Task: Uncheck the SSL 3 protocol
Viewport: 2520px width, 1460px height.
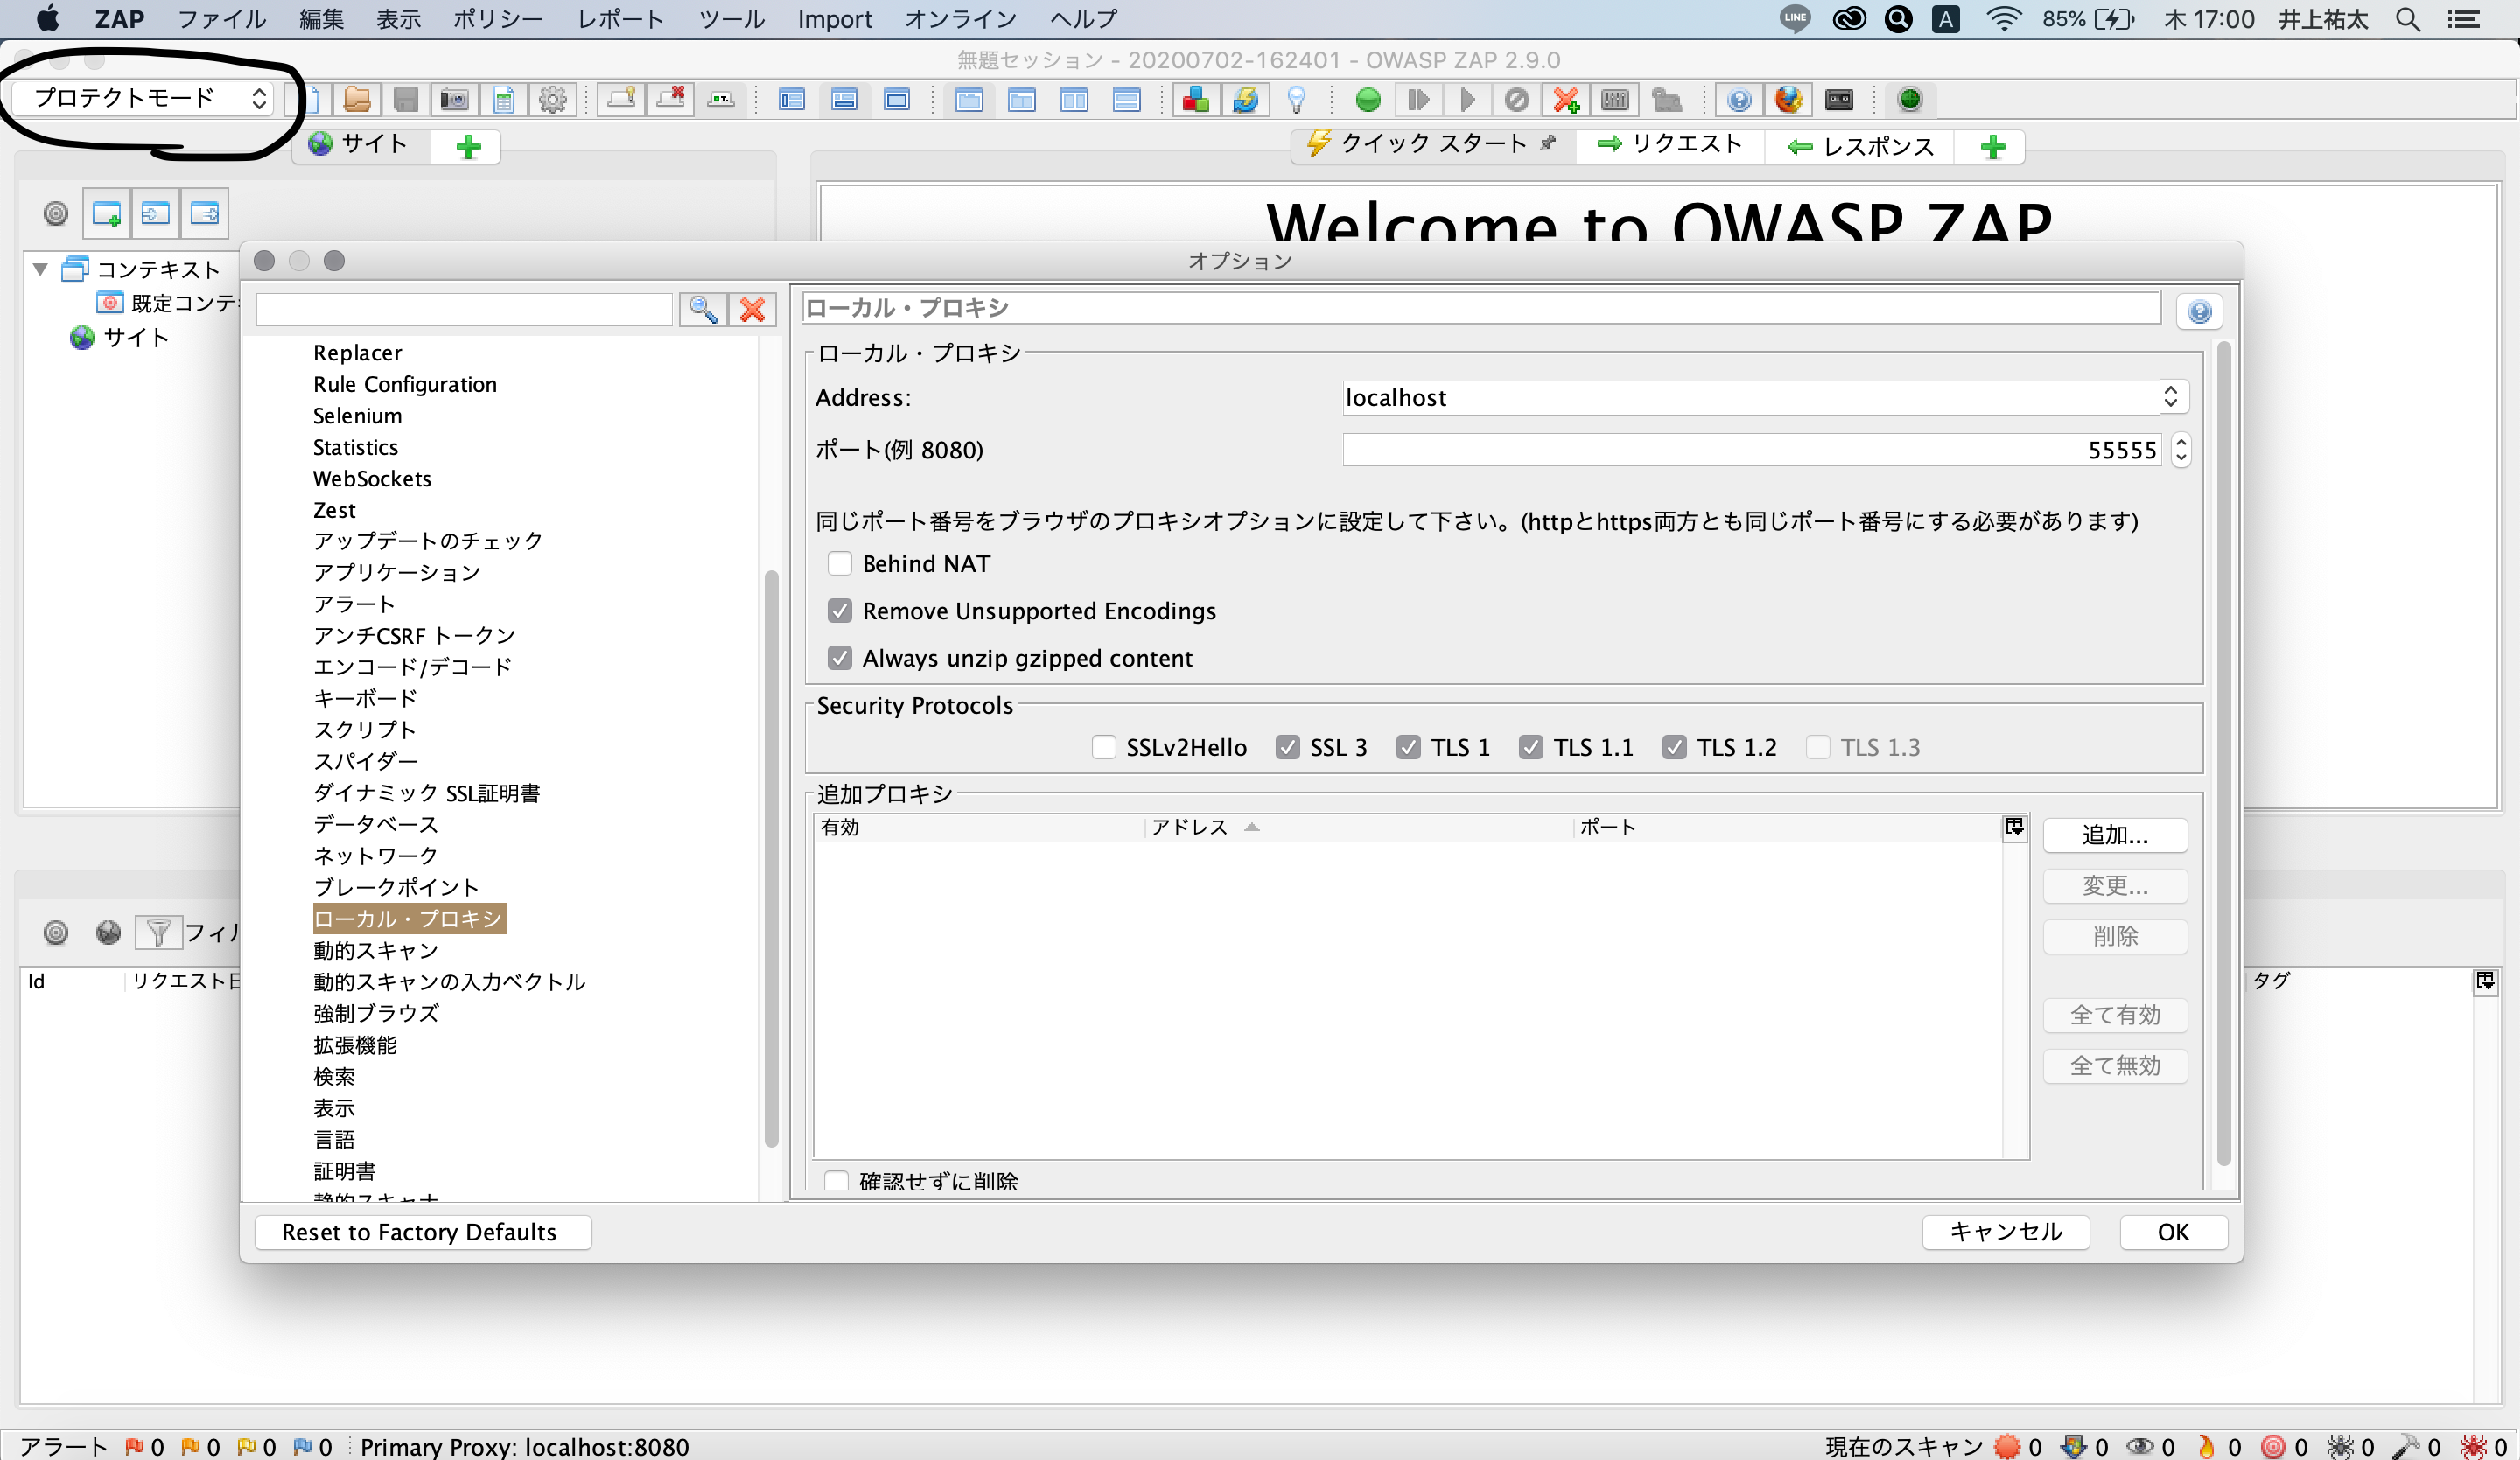Action: tap(1288, 747)
